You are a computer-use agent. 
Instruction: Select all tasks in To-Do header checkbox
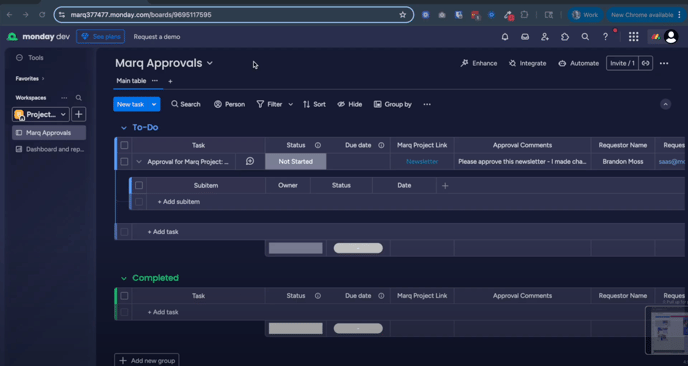125,145
